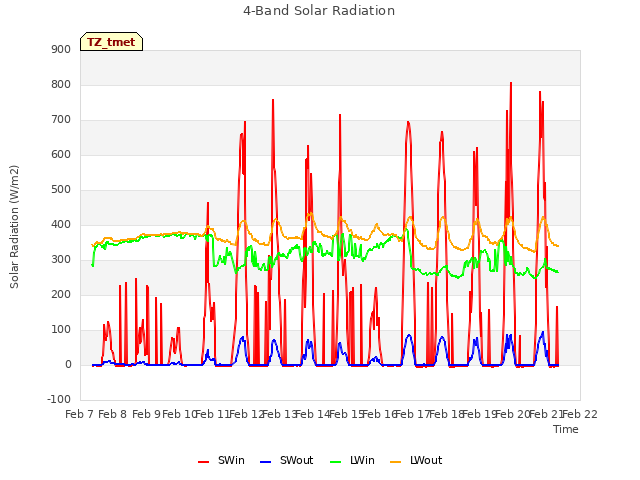Click the Feb 8 x-axis tick label

pos(113,414)
